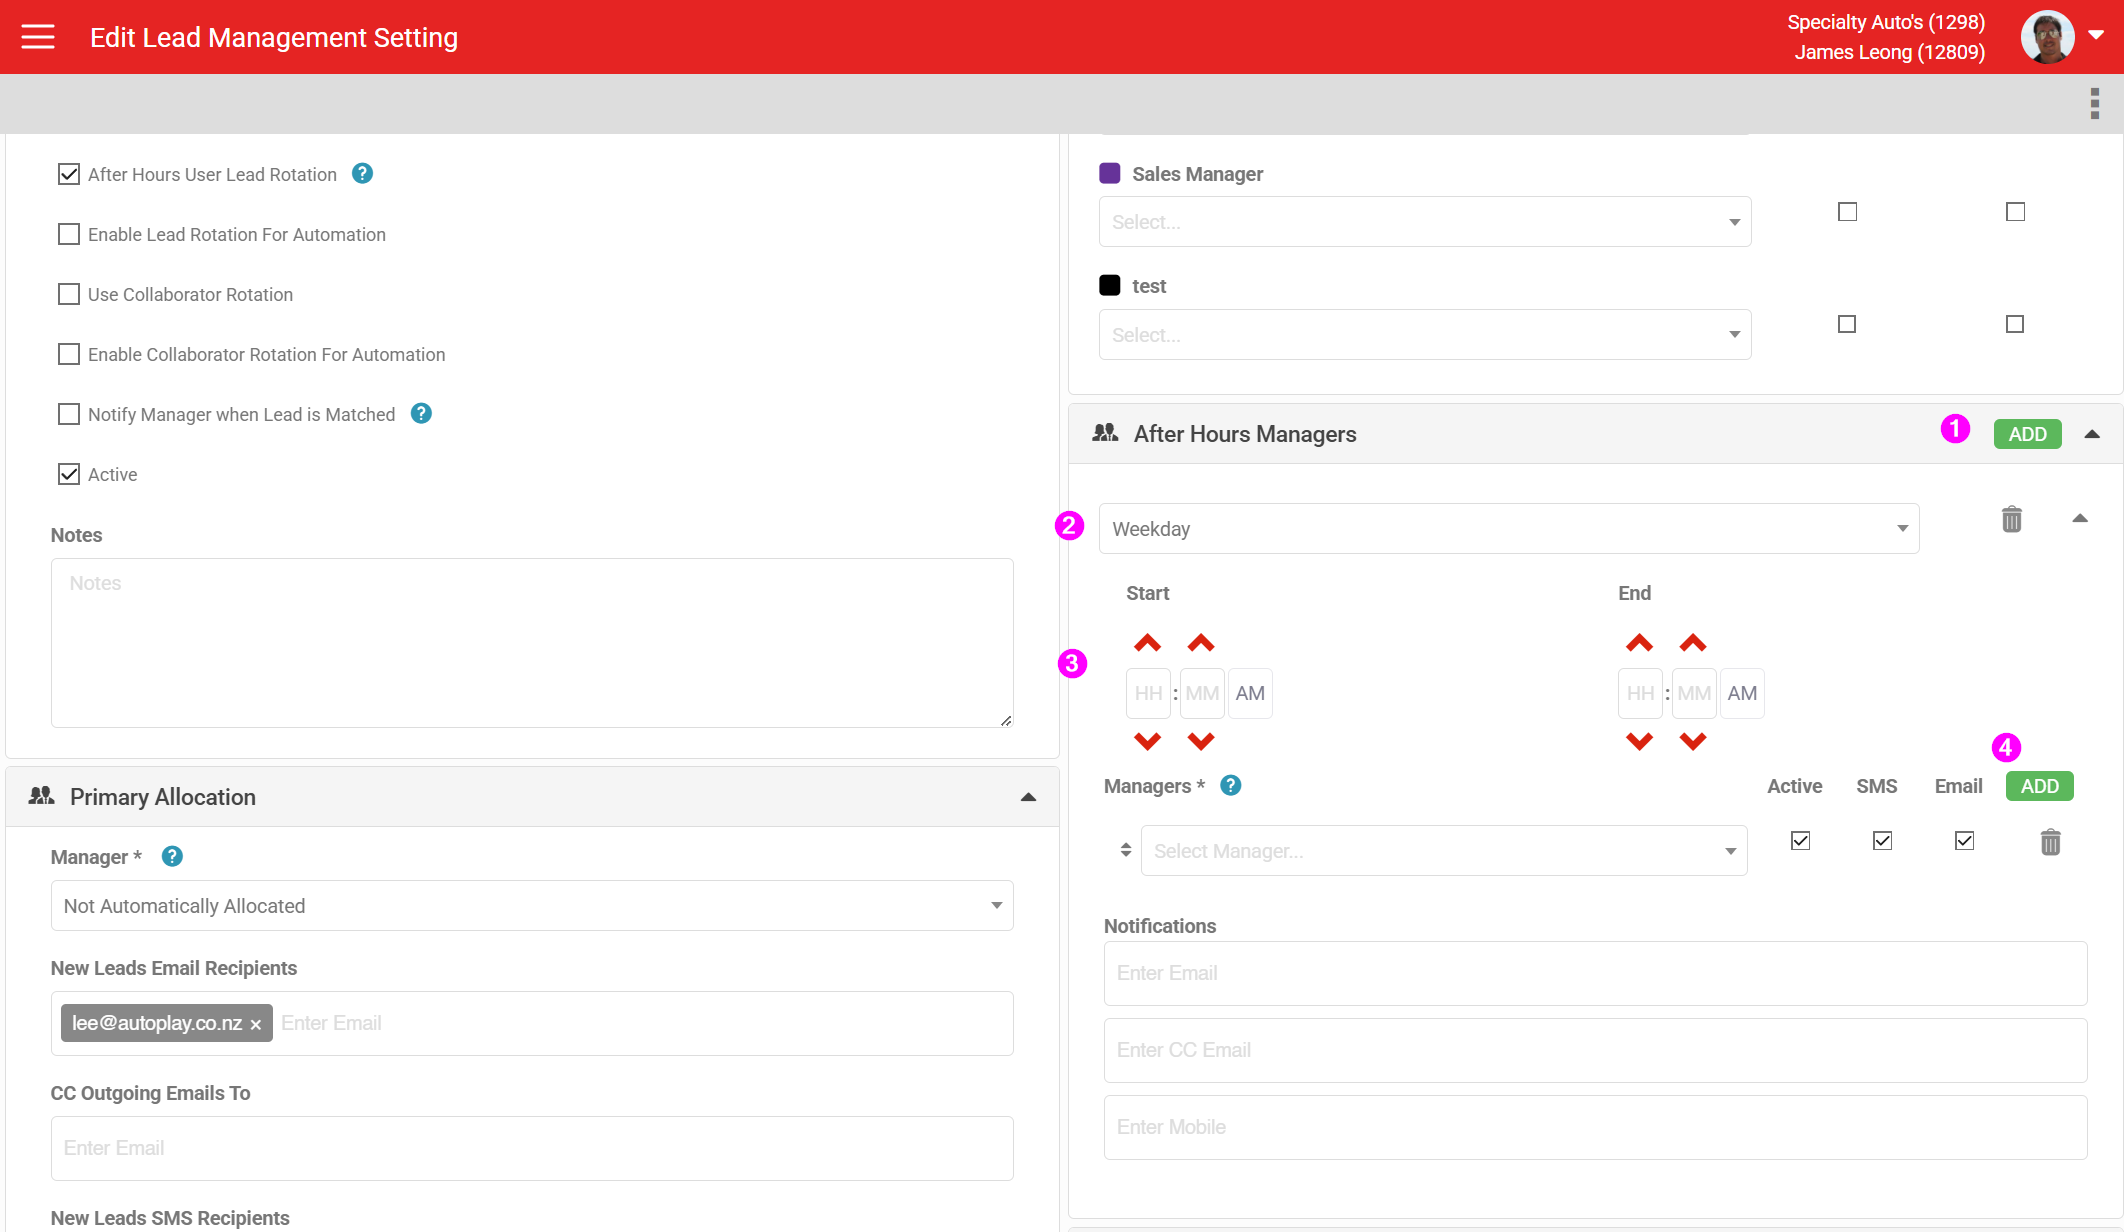Click help icon next to Notify Manager option

pyautogui.click(x=421, y=414)
